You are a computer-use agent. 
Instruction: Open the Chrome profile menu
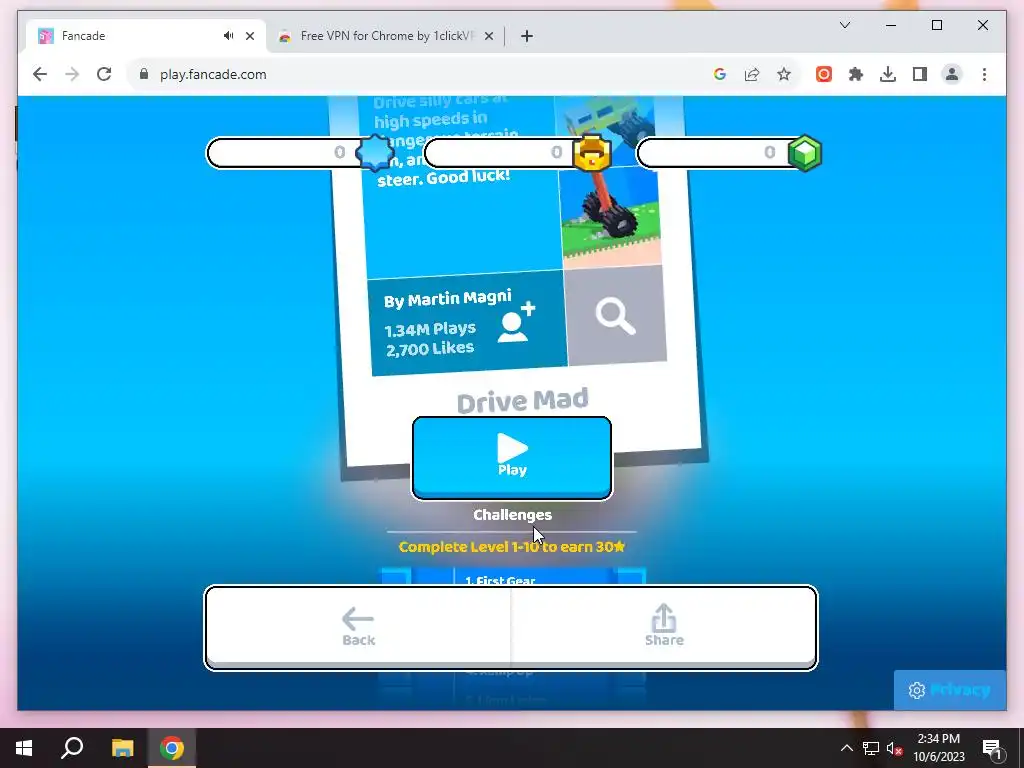click(952, 74)
